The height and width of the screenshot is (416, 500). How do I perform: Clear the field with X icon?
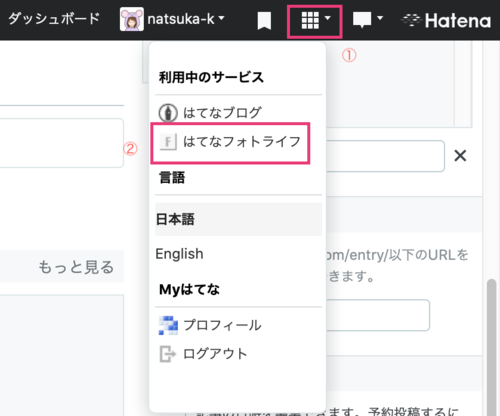click(x=460, y=156)
